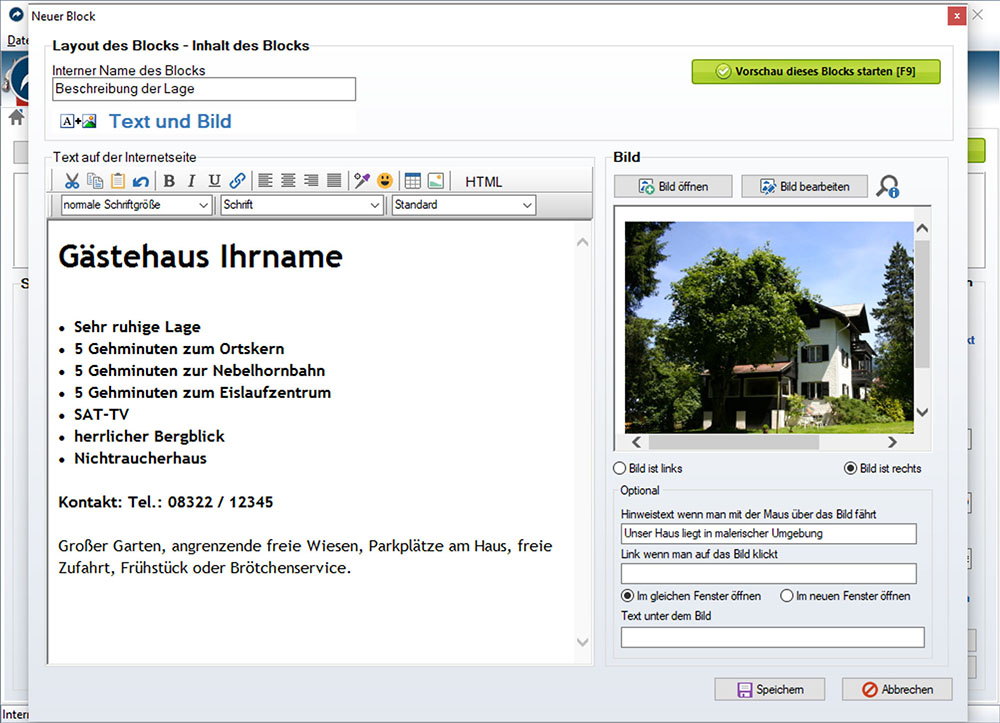1000x723 pixels.
Task: Click the image horizontal scrollbar right arrow
Action: [x=893, y=442]
